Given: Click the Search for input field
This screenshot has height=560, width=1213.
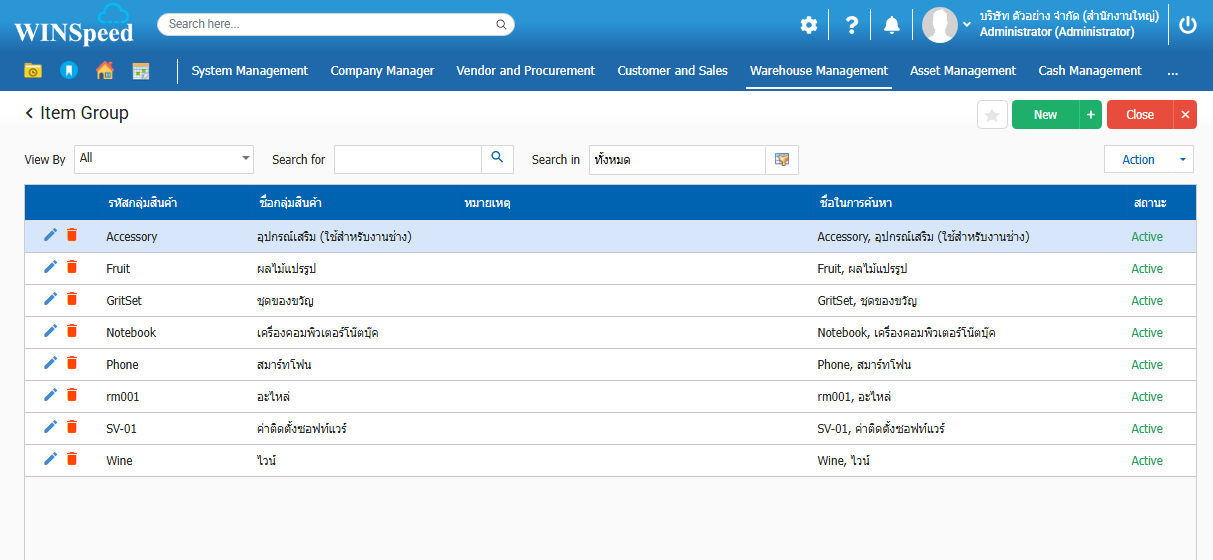Looking at the screenshot, I should pos(408,159).
